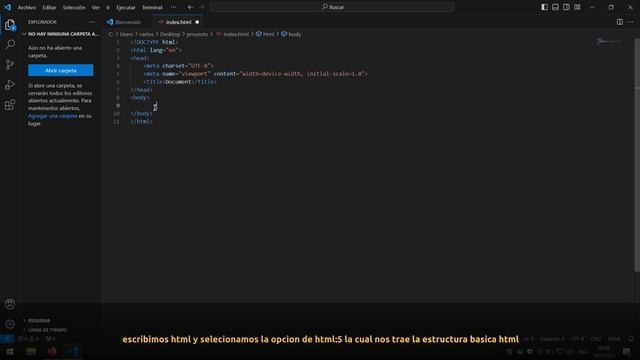Open the Extensions view
This screenshot has height=360, width=640.
coord(10,105)
